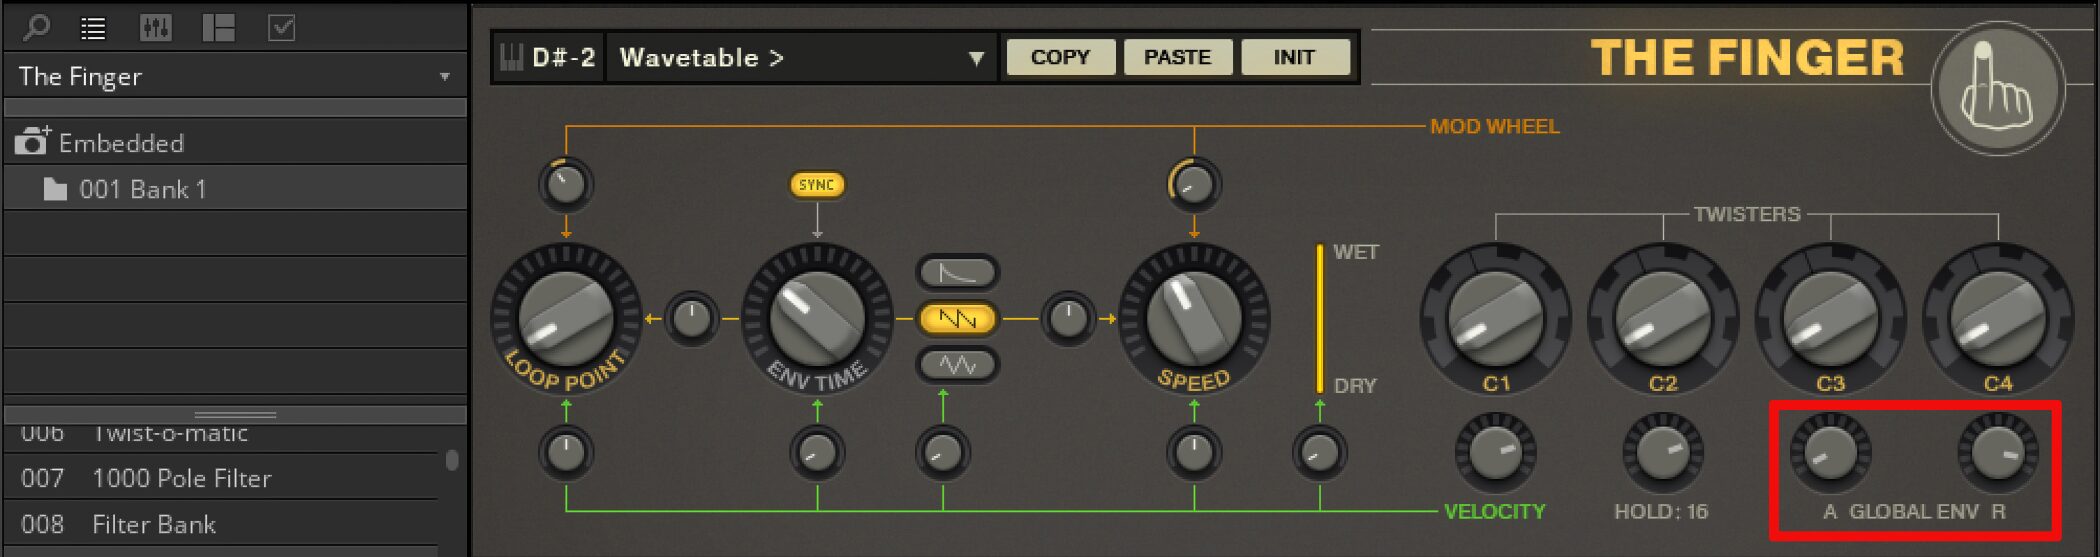The height and width of the screenshot is (557, 2100).
Task: Select the D#-2 key label
Action: tap(563, 58)
